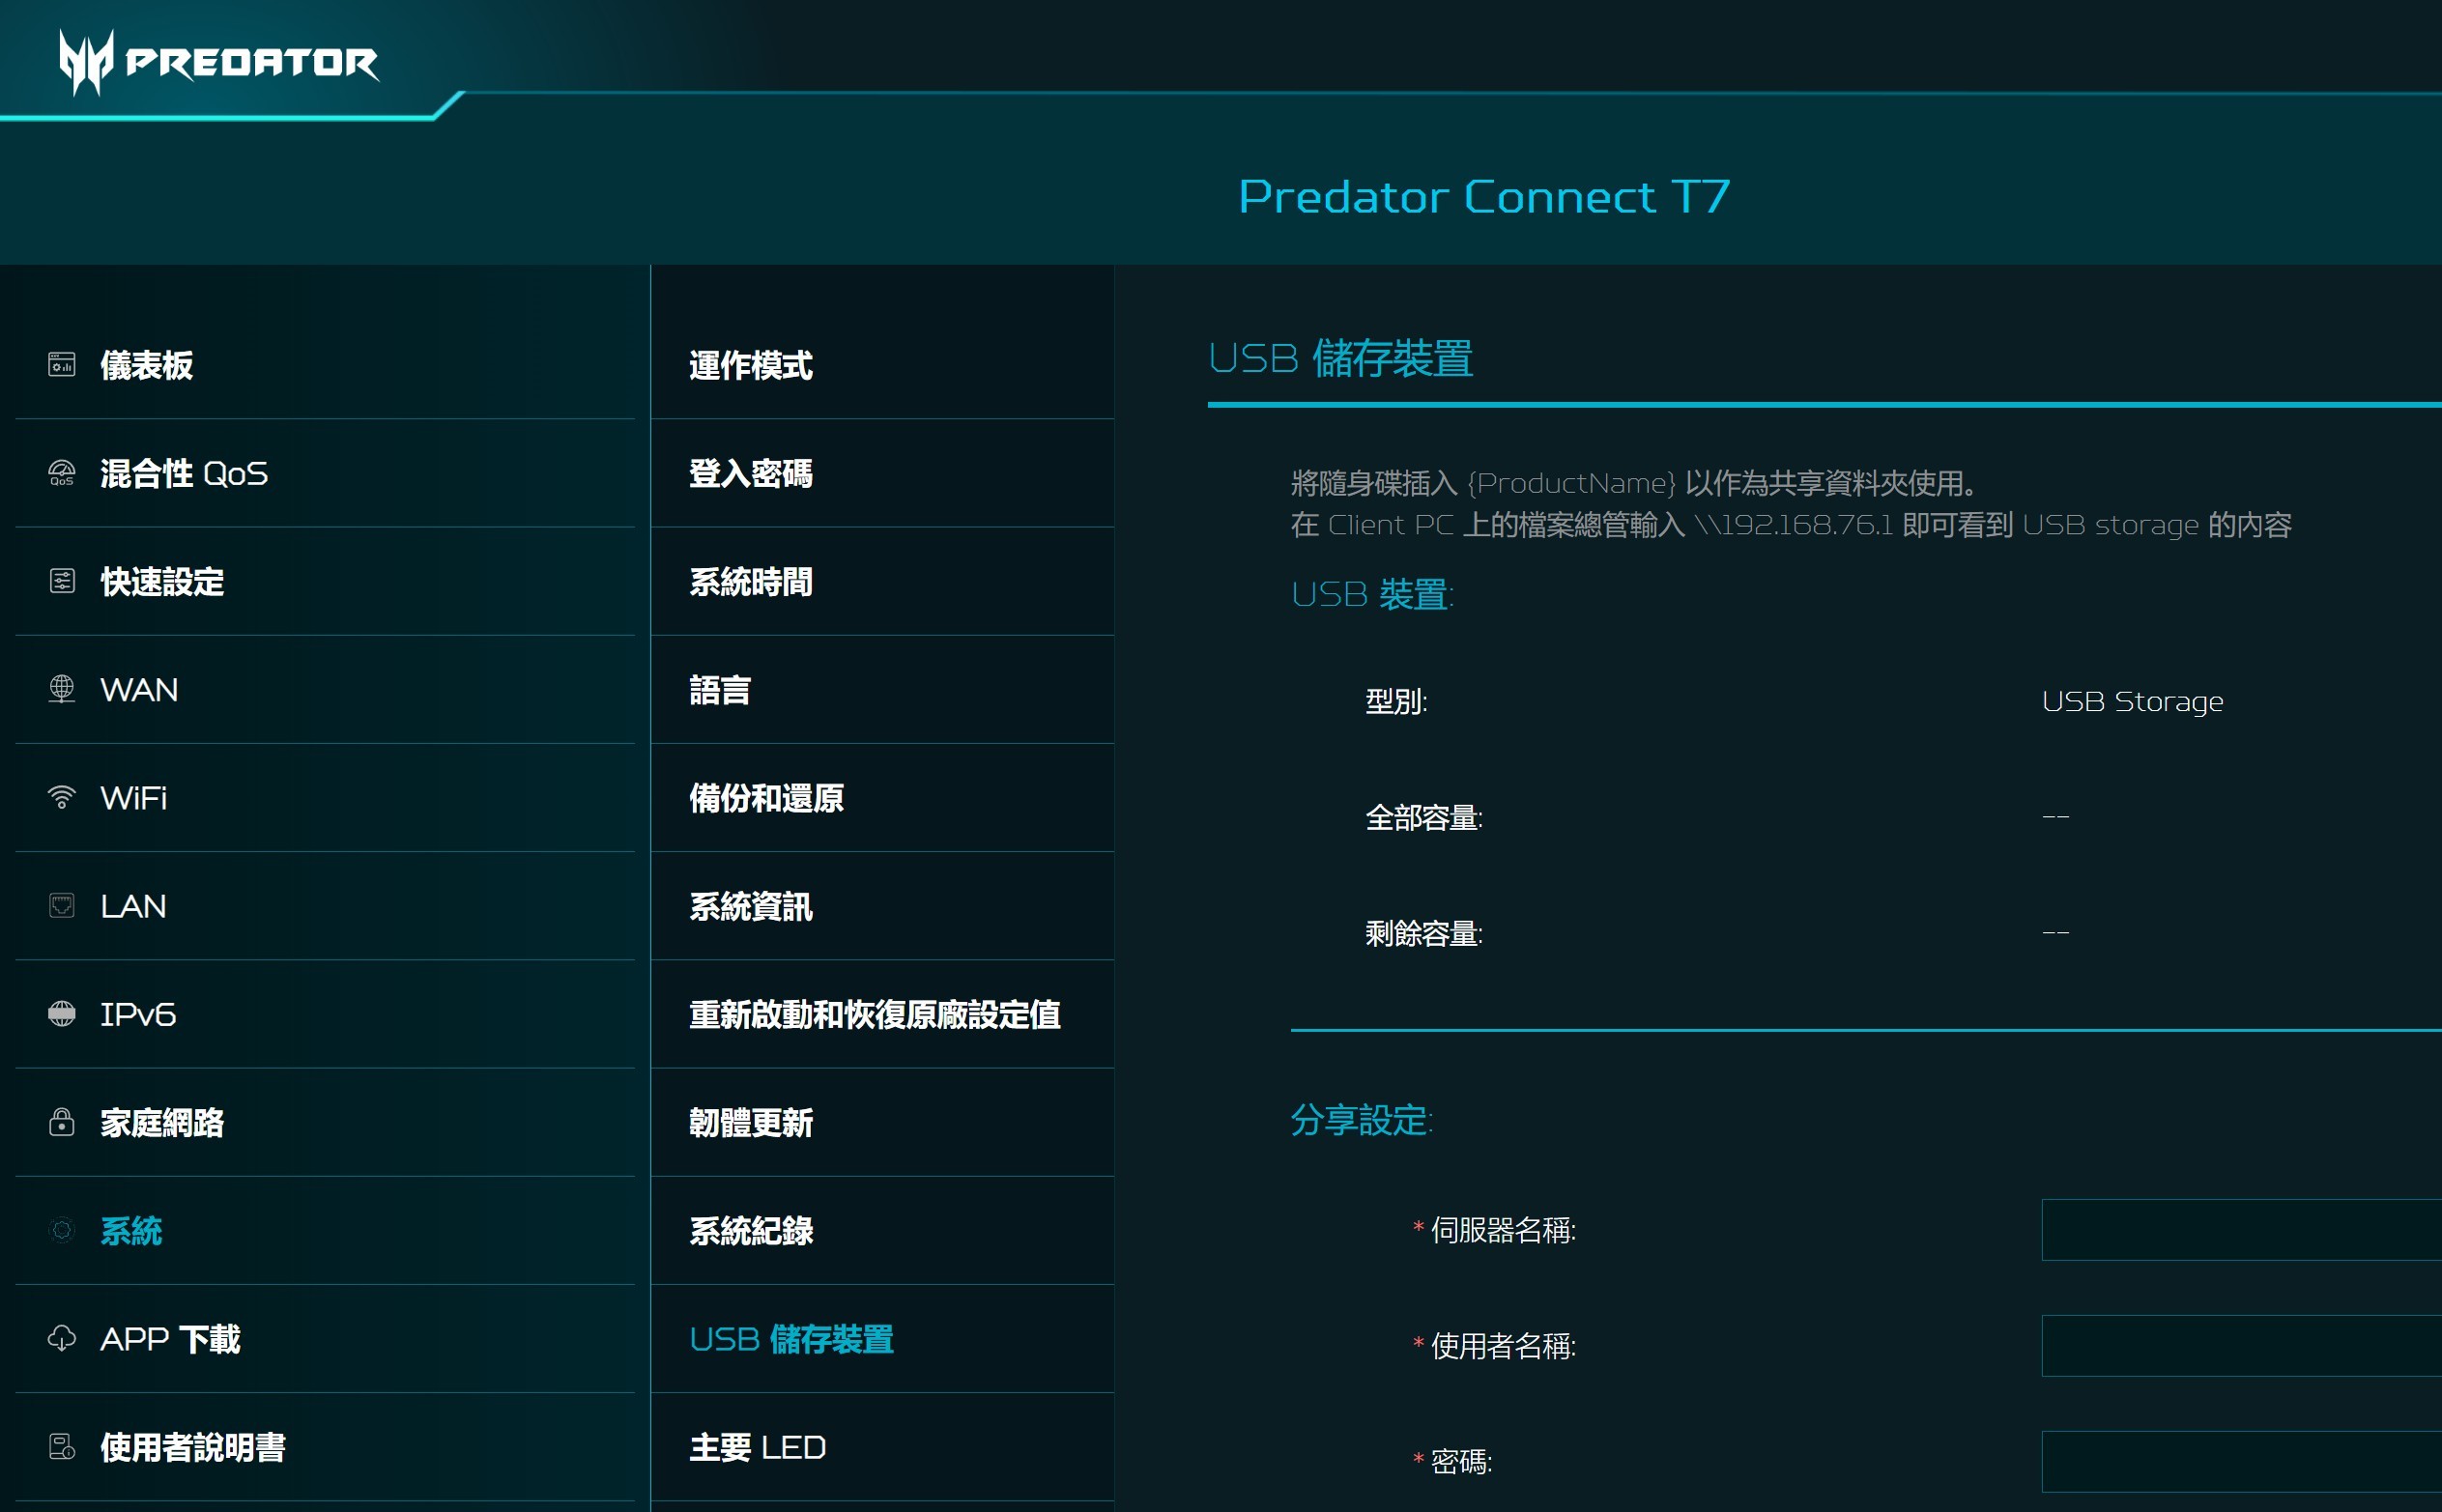
Task: Open the 主要 LED submenu item
Action: tap(883, 1446)
